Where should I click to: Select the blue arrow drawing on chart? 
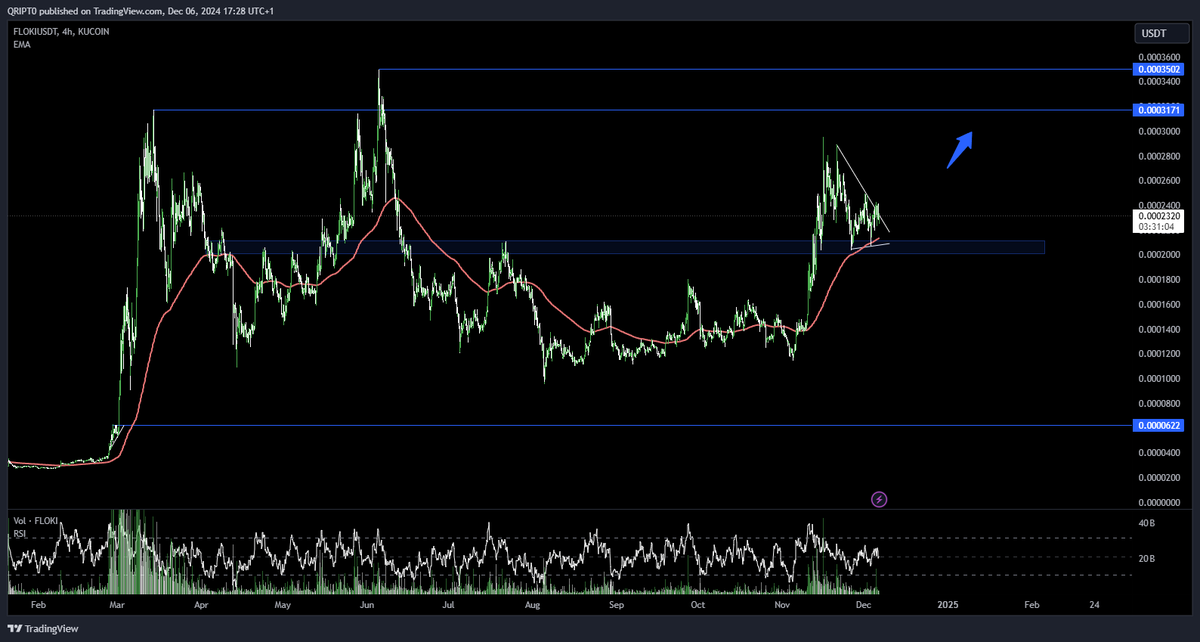[x=961, y=148]
